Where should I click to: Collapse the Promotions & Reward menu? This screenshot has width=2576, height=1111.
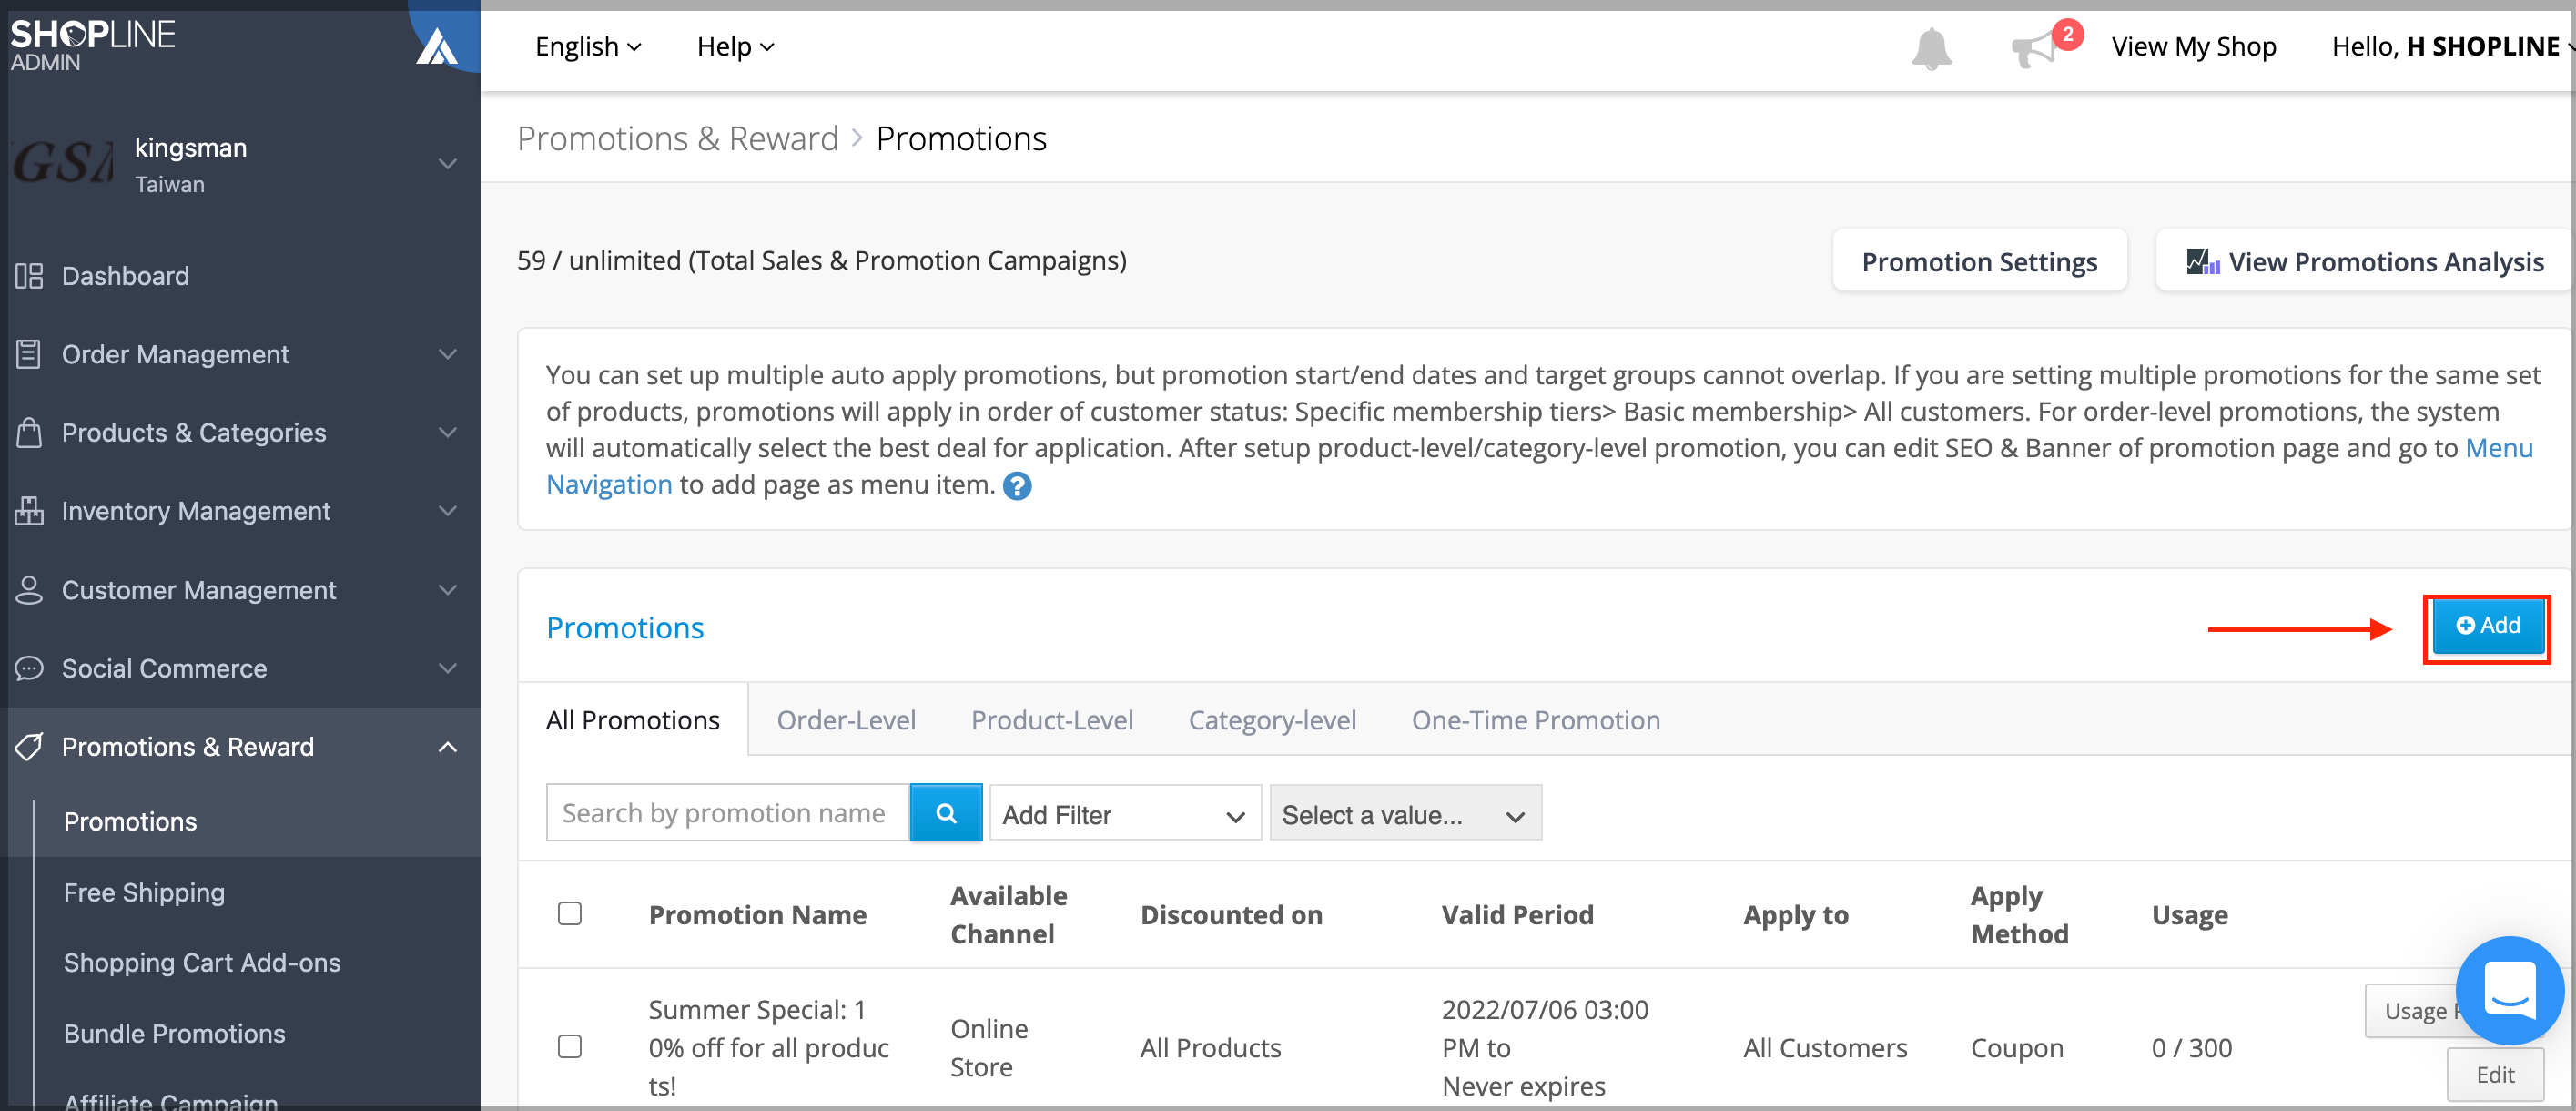pyautogui.click(x=448, y=747)
